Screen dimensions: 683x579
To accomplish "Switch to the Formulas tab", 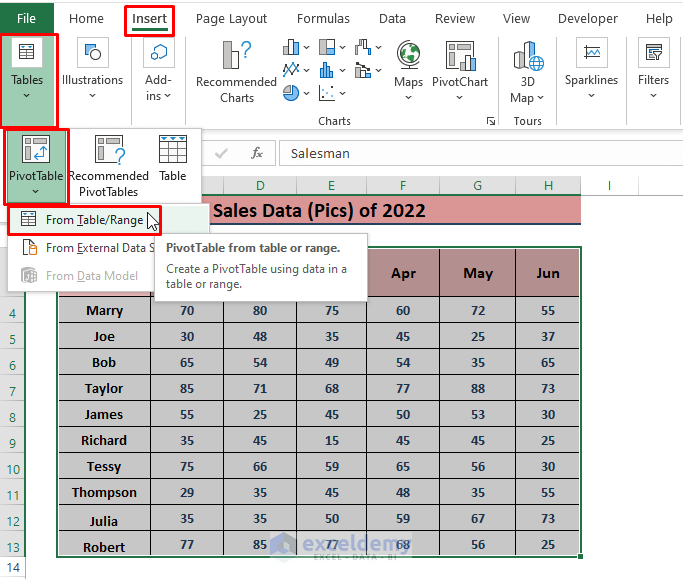I will pyautogui.click(x=323, y=18).
